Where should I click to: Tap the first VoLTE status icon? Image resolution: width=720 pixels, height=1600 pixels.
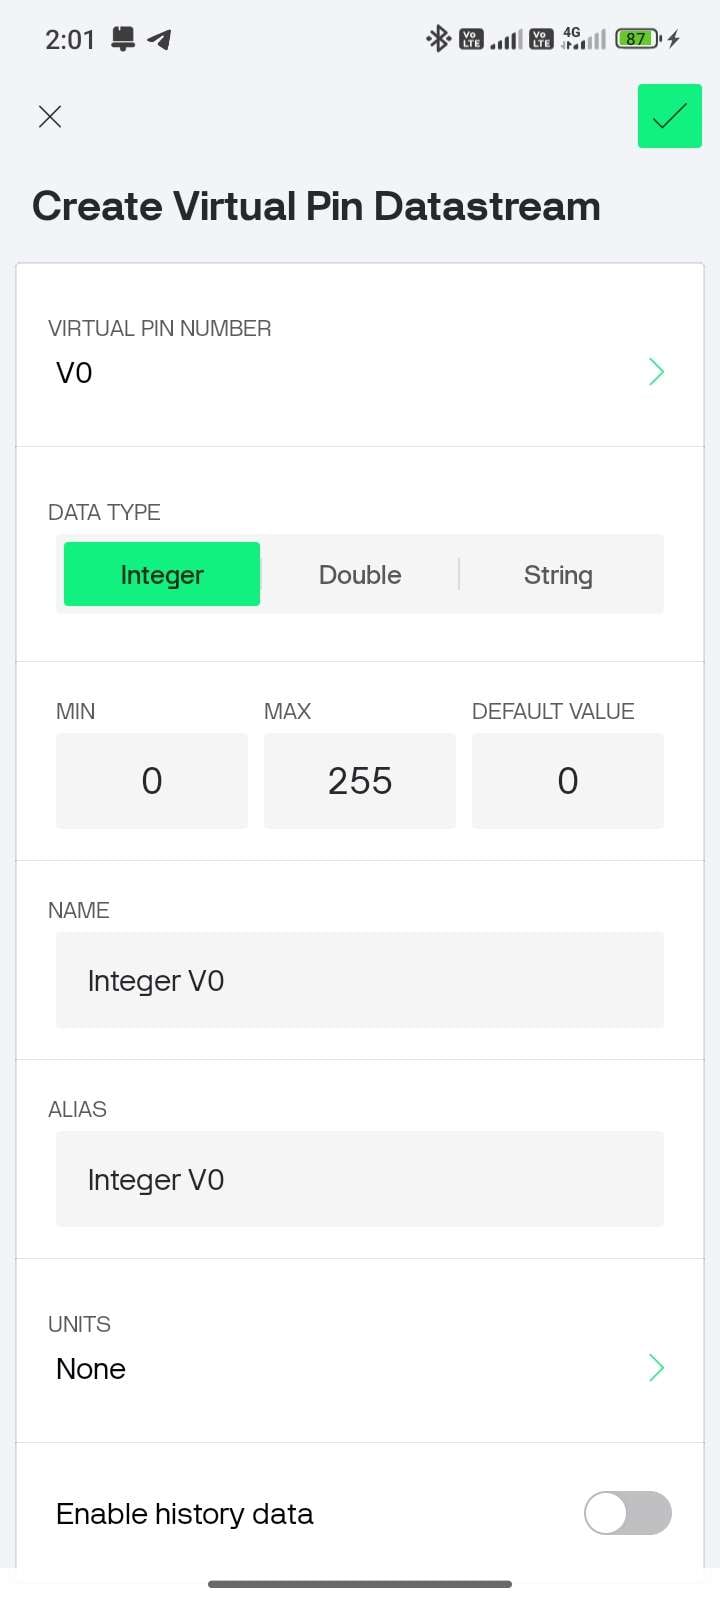pos(471,39)
